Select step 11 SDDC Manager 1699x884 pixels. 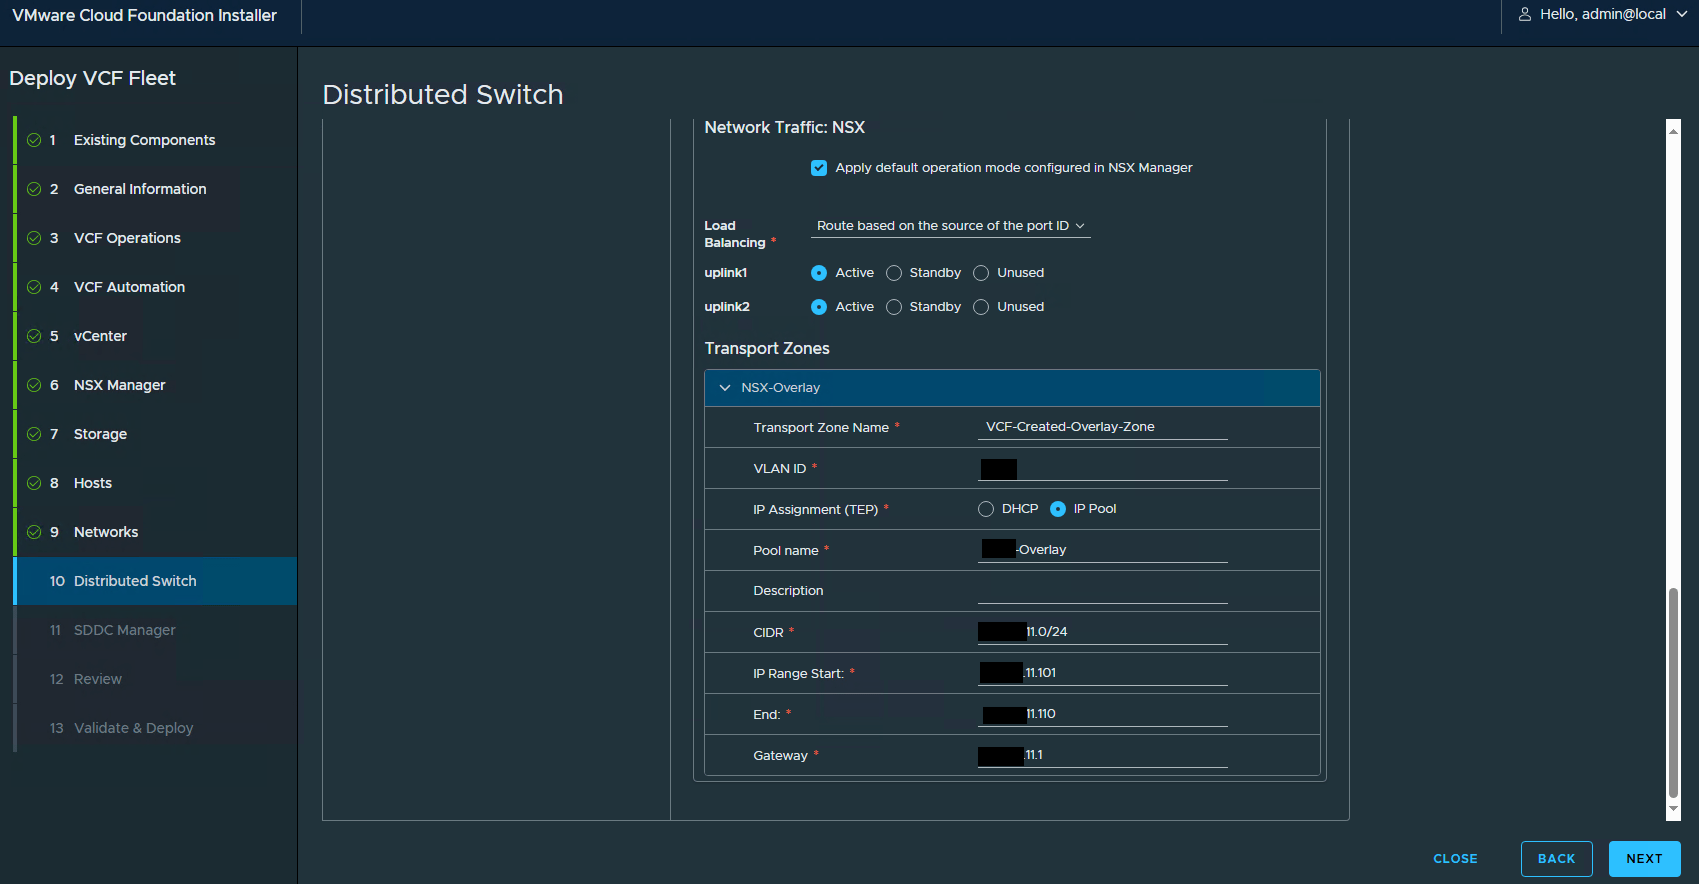click(x=156, y=630)
